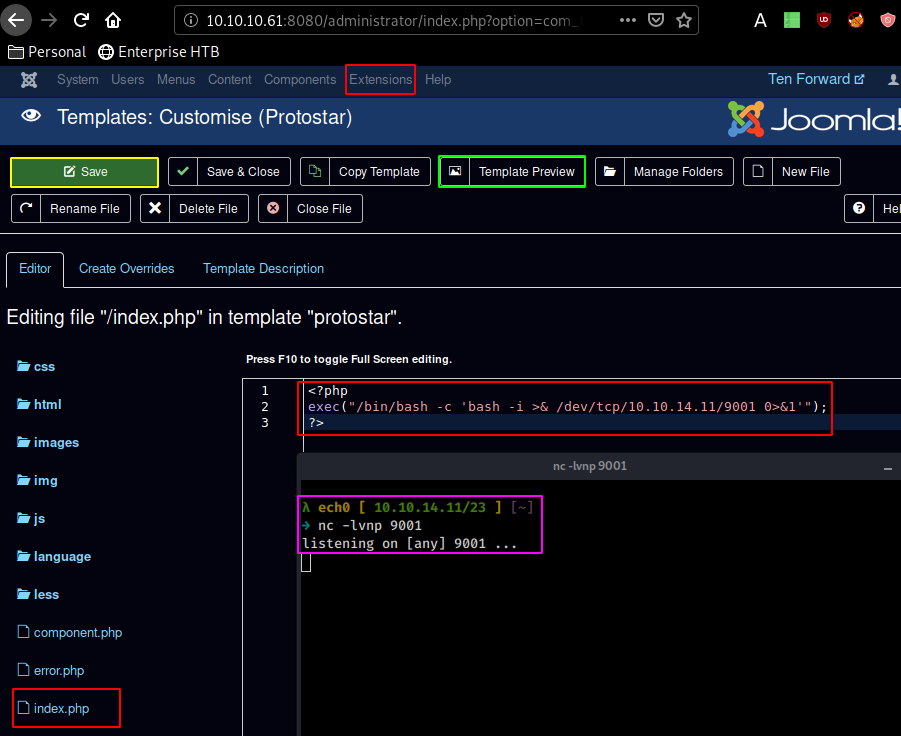This screenshot has height=736, width=901.
Task: Click the green square extension icon
Action: [x=792, y=21]
